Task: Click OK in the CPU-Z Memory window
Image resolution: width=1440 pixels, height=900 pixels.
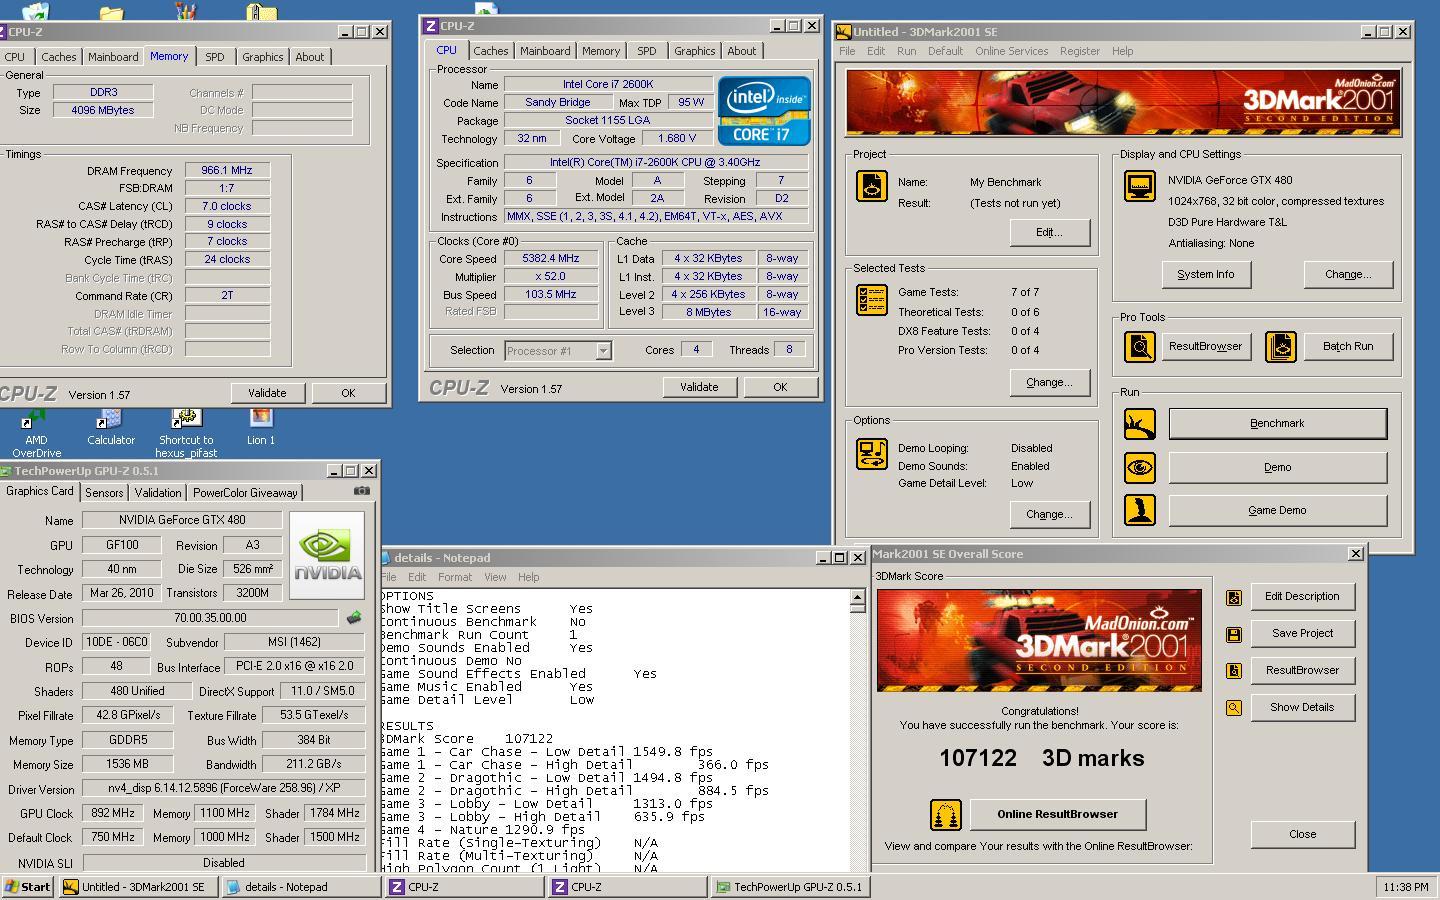Action: tap(348, 393)
